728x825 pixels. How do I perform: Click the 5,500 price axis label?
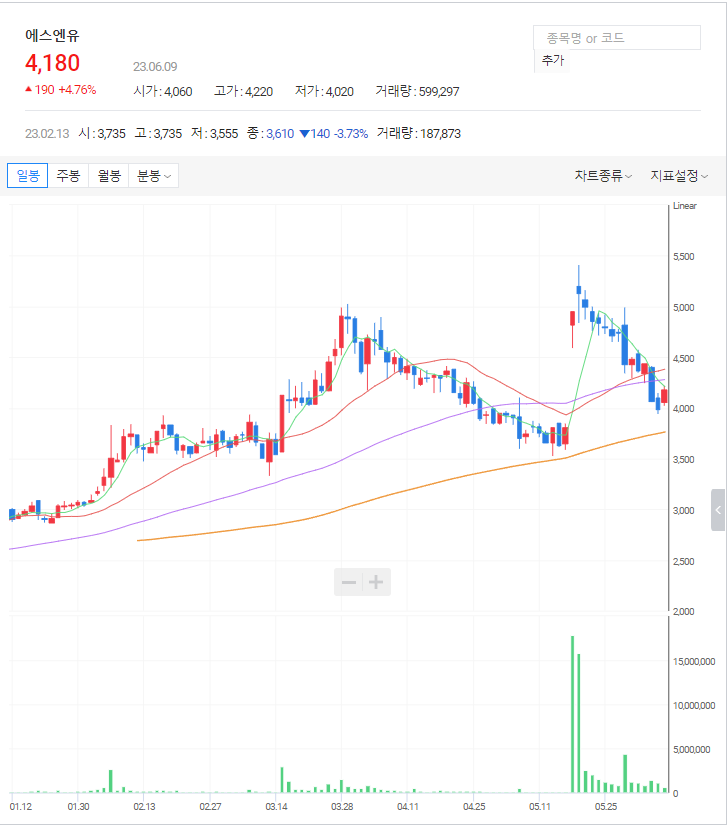click(684, 257)
